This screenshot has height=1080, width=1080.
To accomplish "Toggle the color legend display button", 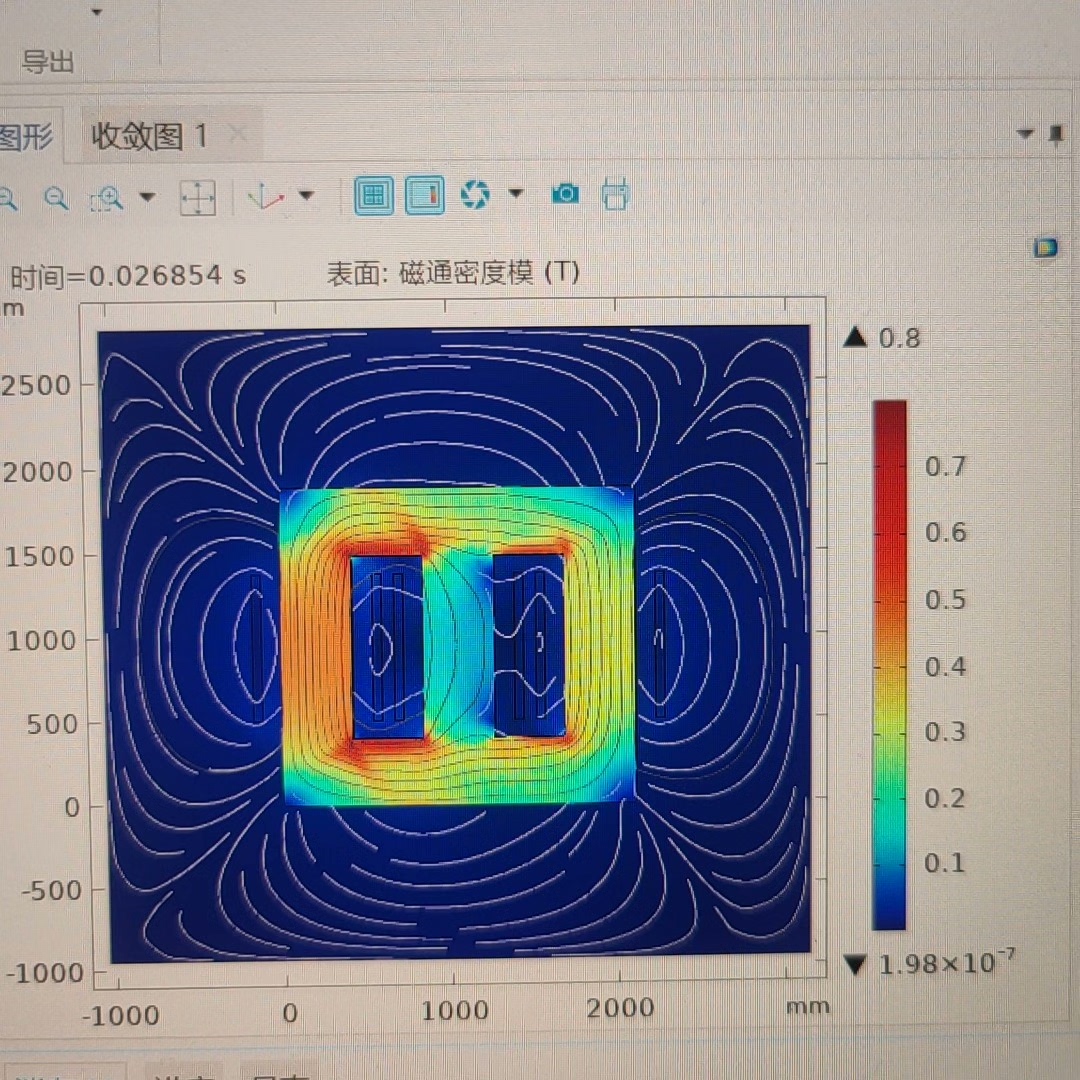I will (x=425, y=196).
